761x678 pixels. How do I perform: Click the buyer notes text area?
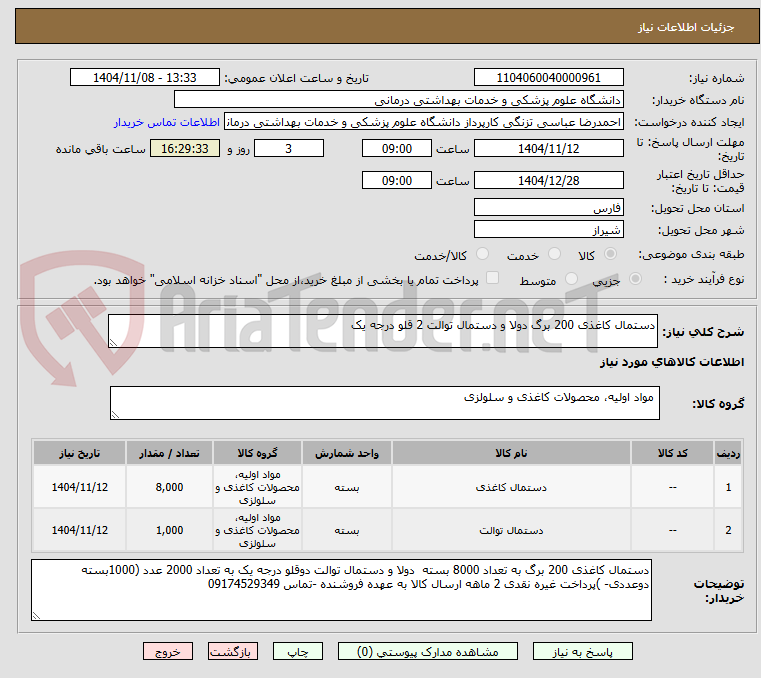(x=341, y=590)
